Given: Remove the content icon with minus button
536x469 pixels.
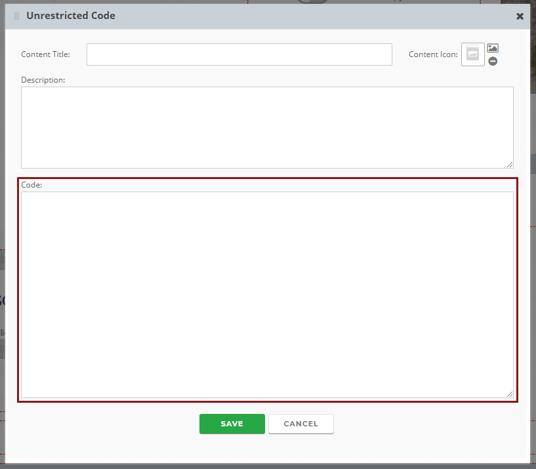Looking at the screenshot, I should tap(493, 61).
